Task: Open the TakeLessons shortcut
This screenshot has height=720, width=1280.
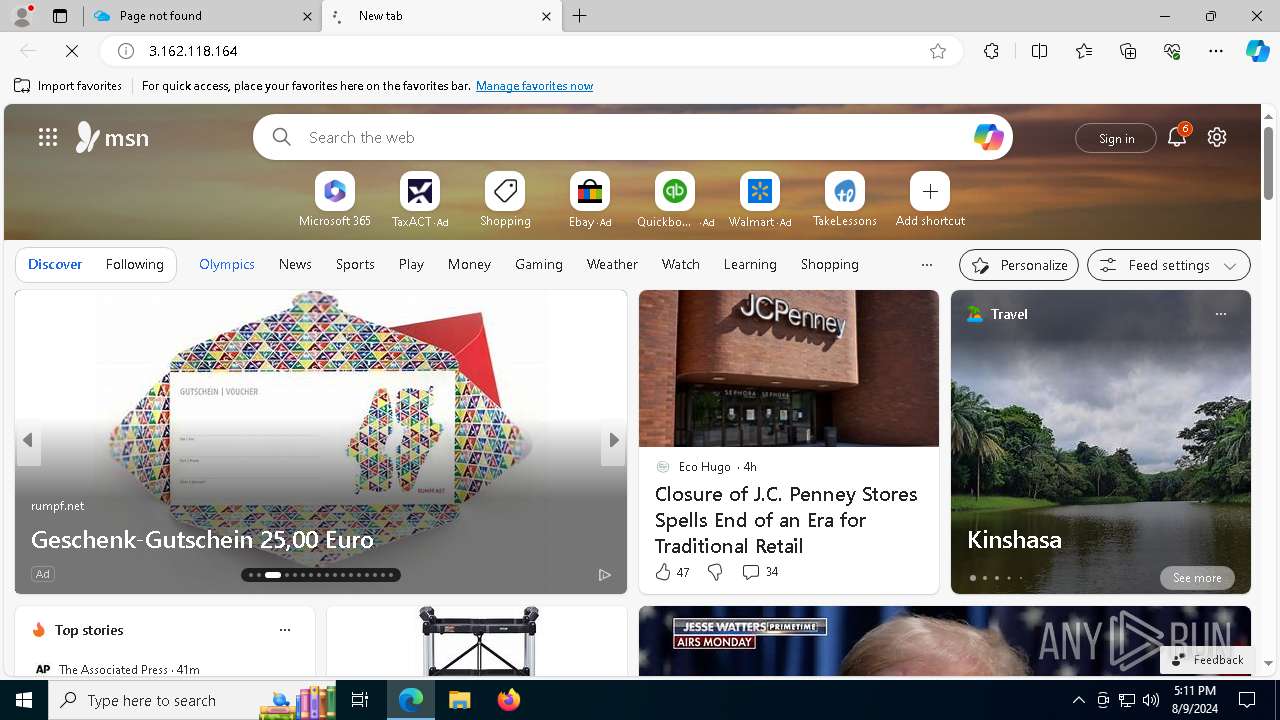Action: point(845,200)
